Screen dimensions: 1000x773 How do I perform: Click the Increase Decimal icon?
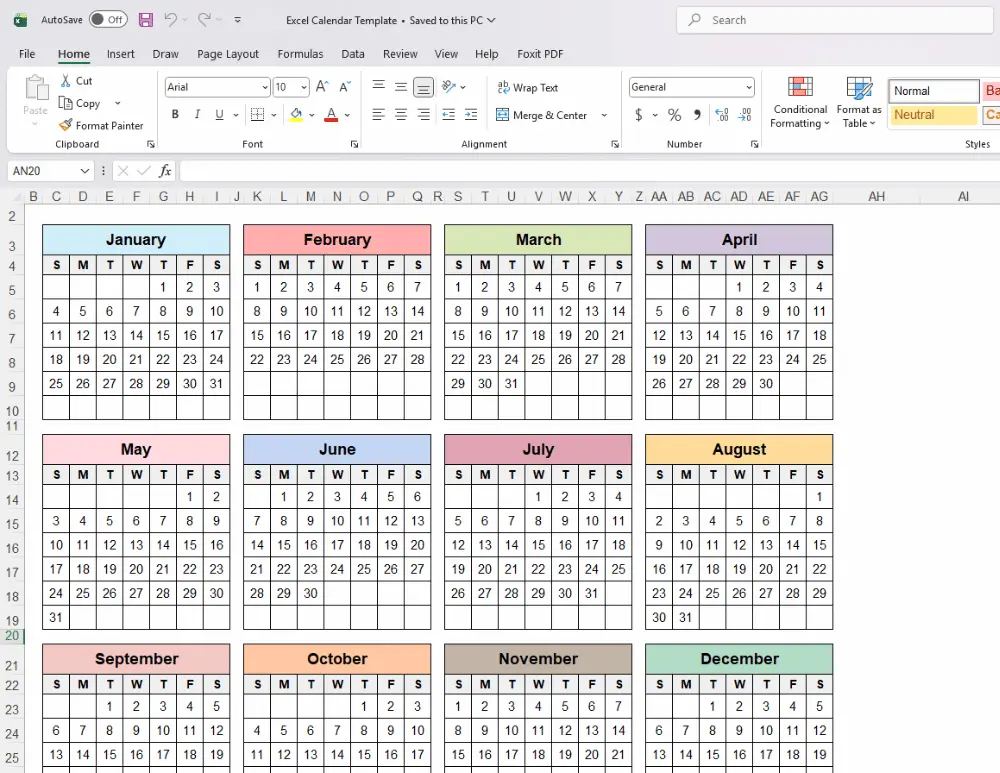(x=721, y=116)
